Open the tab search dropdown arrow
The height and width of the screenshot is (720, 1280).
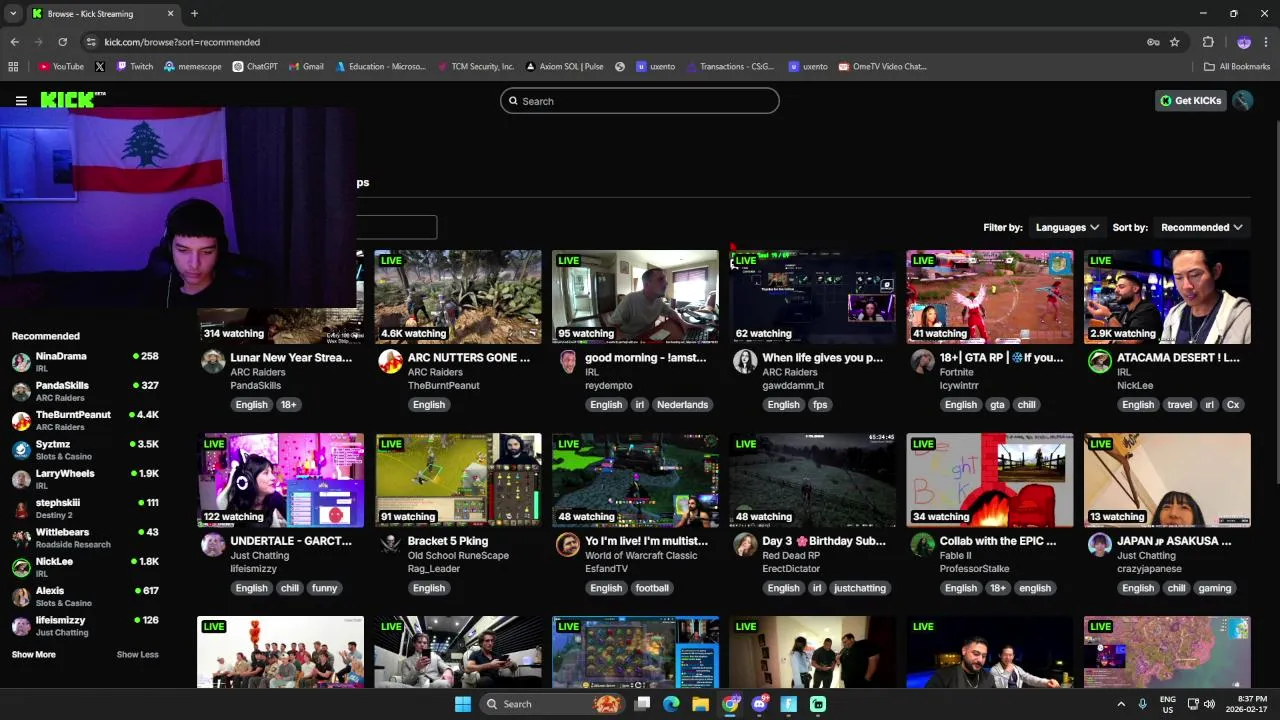coord(13,14)
